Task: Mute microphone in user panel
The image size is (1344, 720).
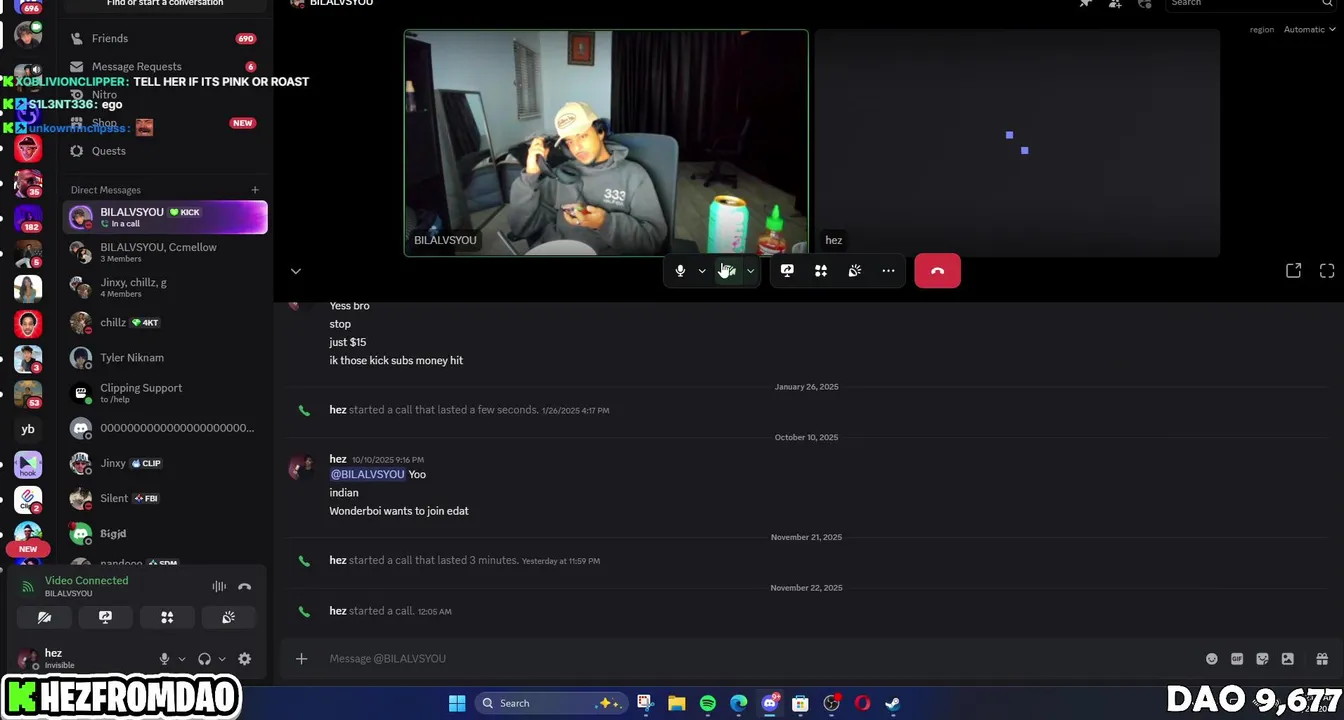Action: click(165, 659)
